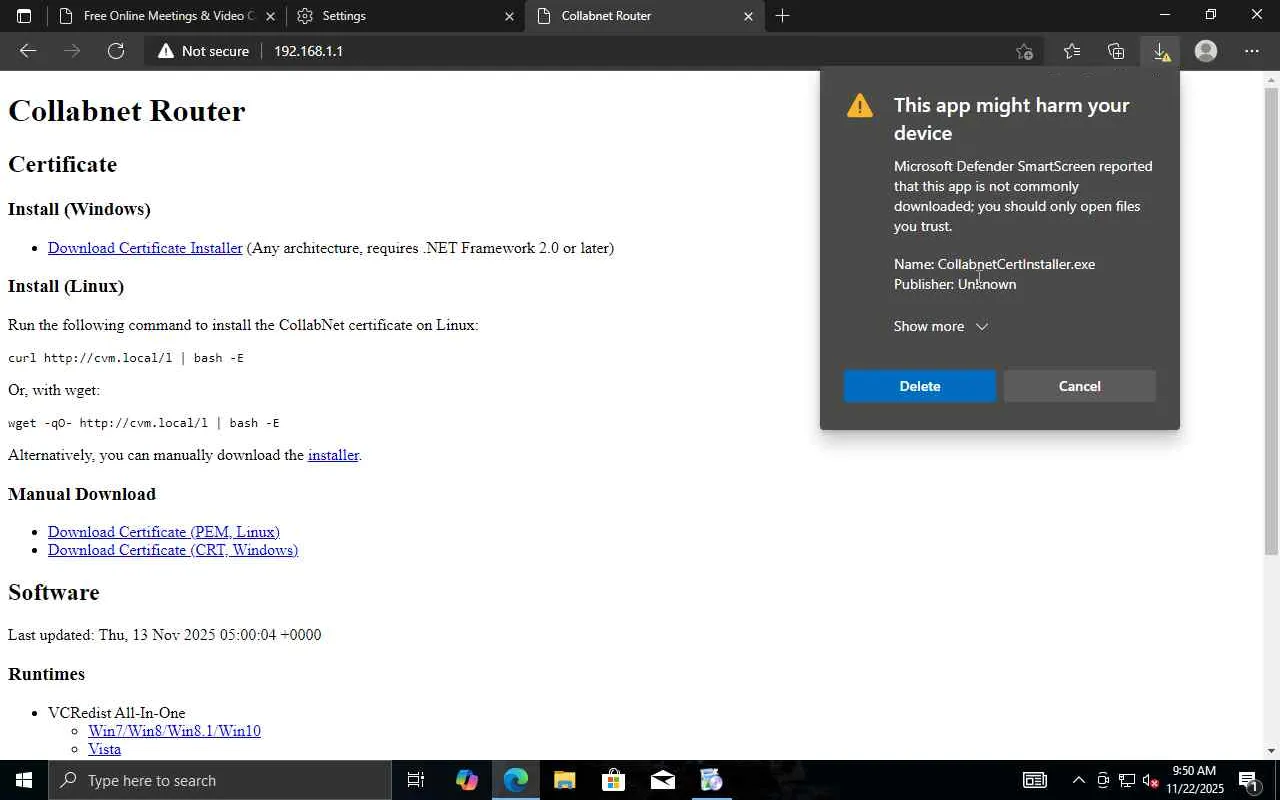Viewport: 1280px width, 800px height.
Task: Click the curl command text
Action: click(x=126, y=358)
